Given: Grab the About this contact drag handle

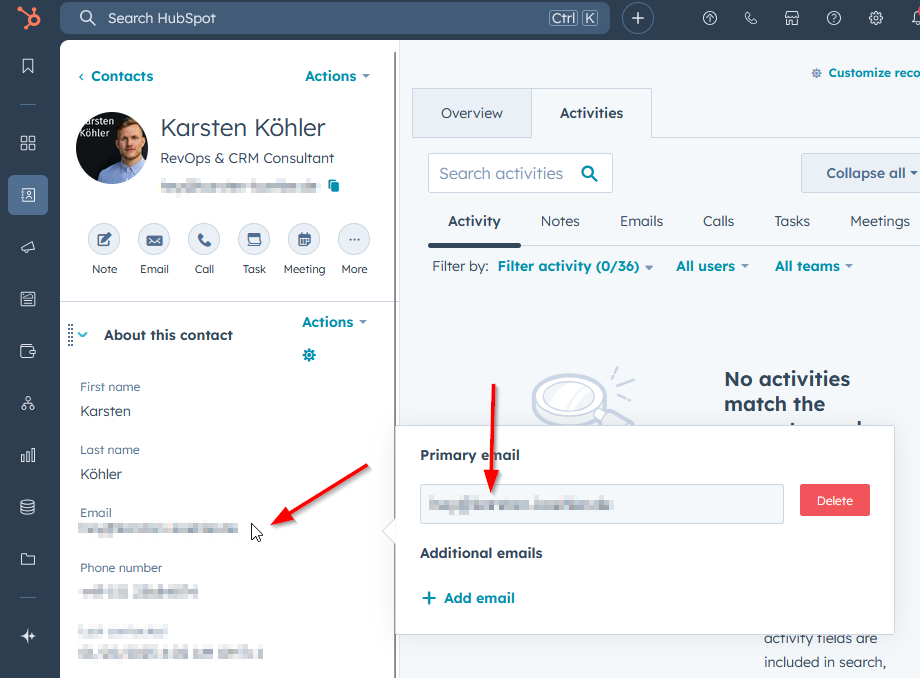Looking at the screenshot, I should 70,335.
